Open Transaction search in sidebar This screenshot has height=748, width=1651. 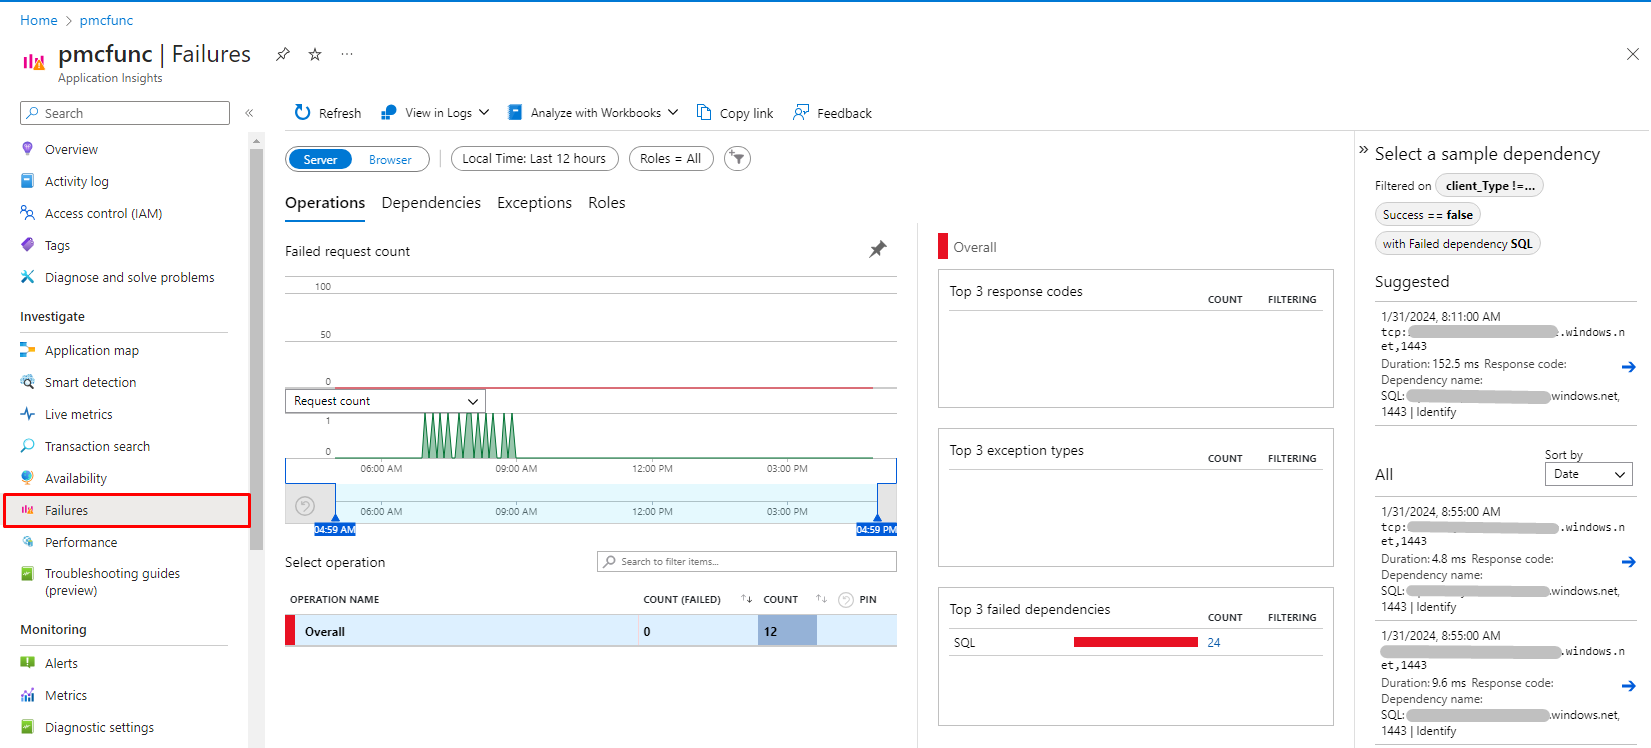point(97,446)
